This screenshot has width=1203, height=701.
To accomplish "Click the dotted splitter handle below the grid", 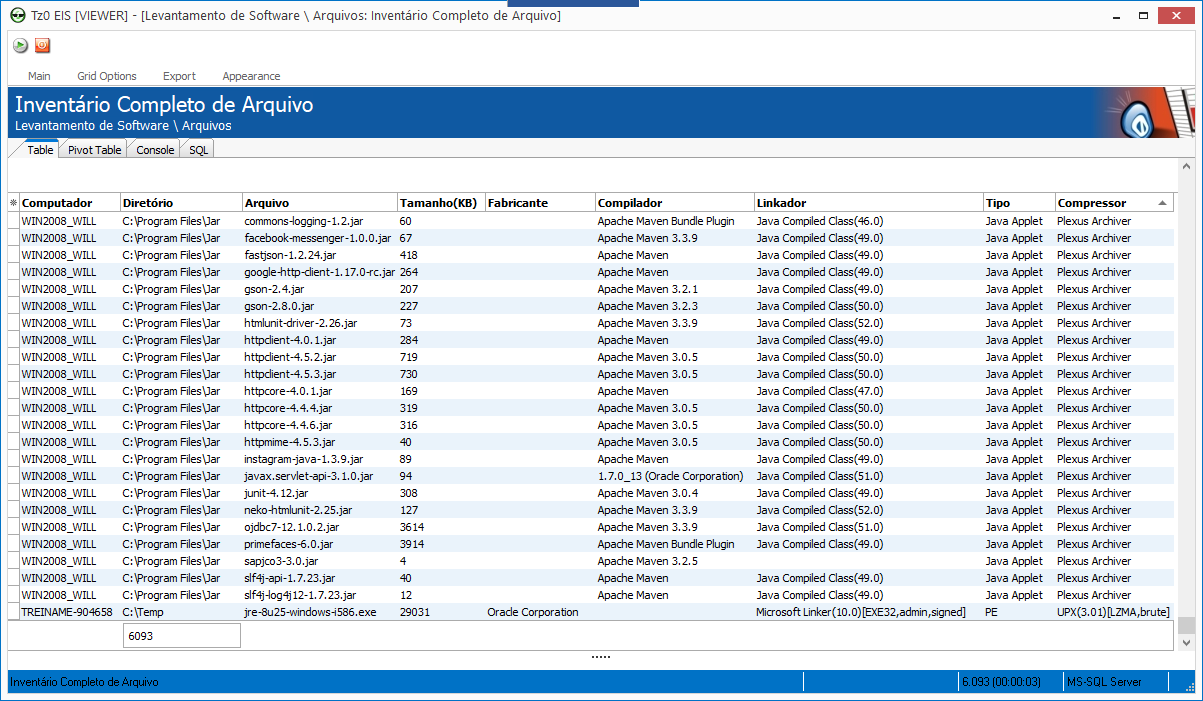I will 601,657.
